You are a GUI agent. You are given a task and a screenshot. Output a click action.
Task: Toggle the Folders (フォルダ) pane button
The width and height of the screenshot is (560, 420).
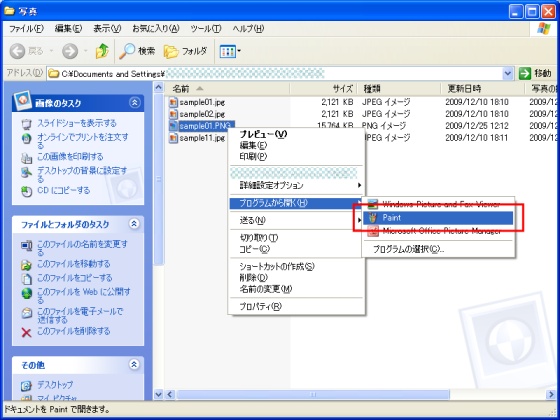[x=185, y=51]
